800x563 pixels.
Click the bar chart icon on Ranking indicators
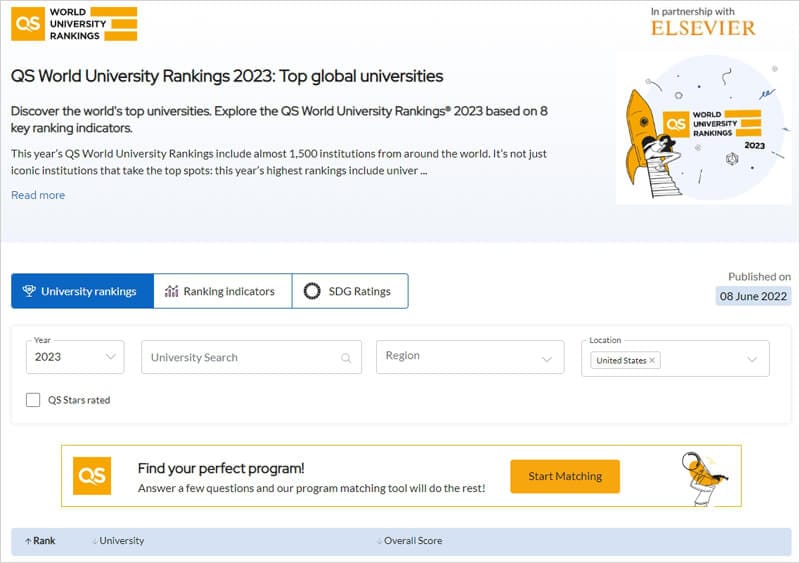coord(171,291)
